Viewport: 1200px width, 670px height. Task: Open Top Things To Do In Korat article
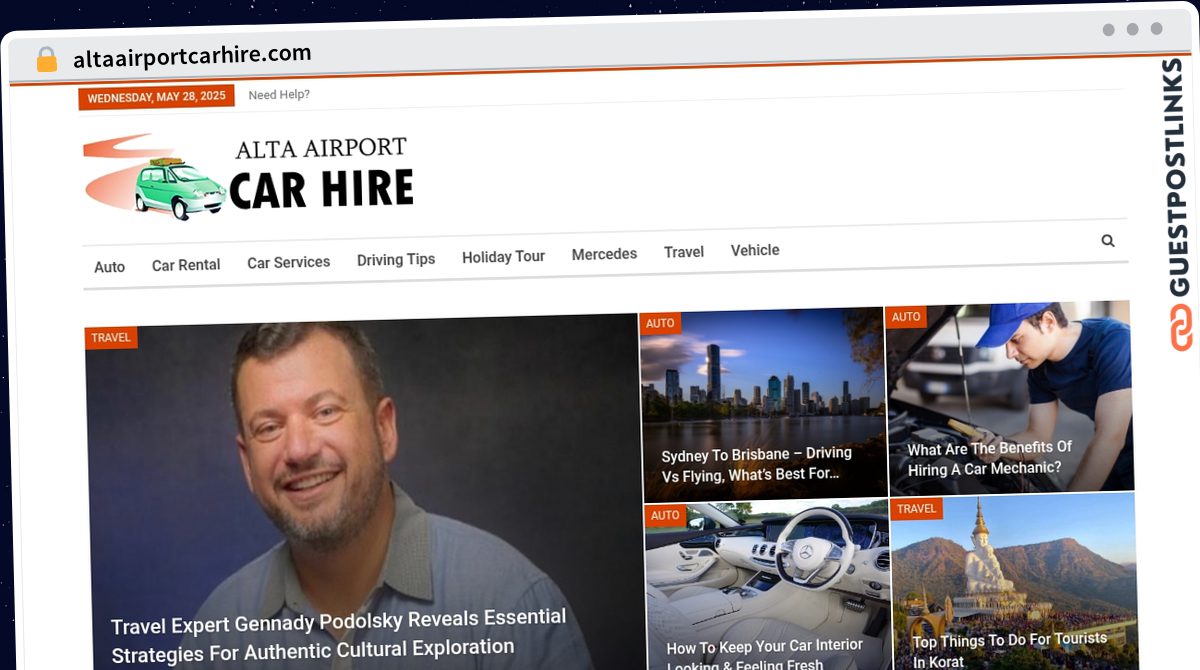tap(1009, 649)
